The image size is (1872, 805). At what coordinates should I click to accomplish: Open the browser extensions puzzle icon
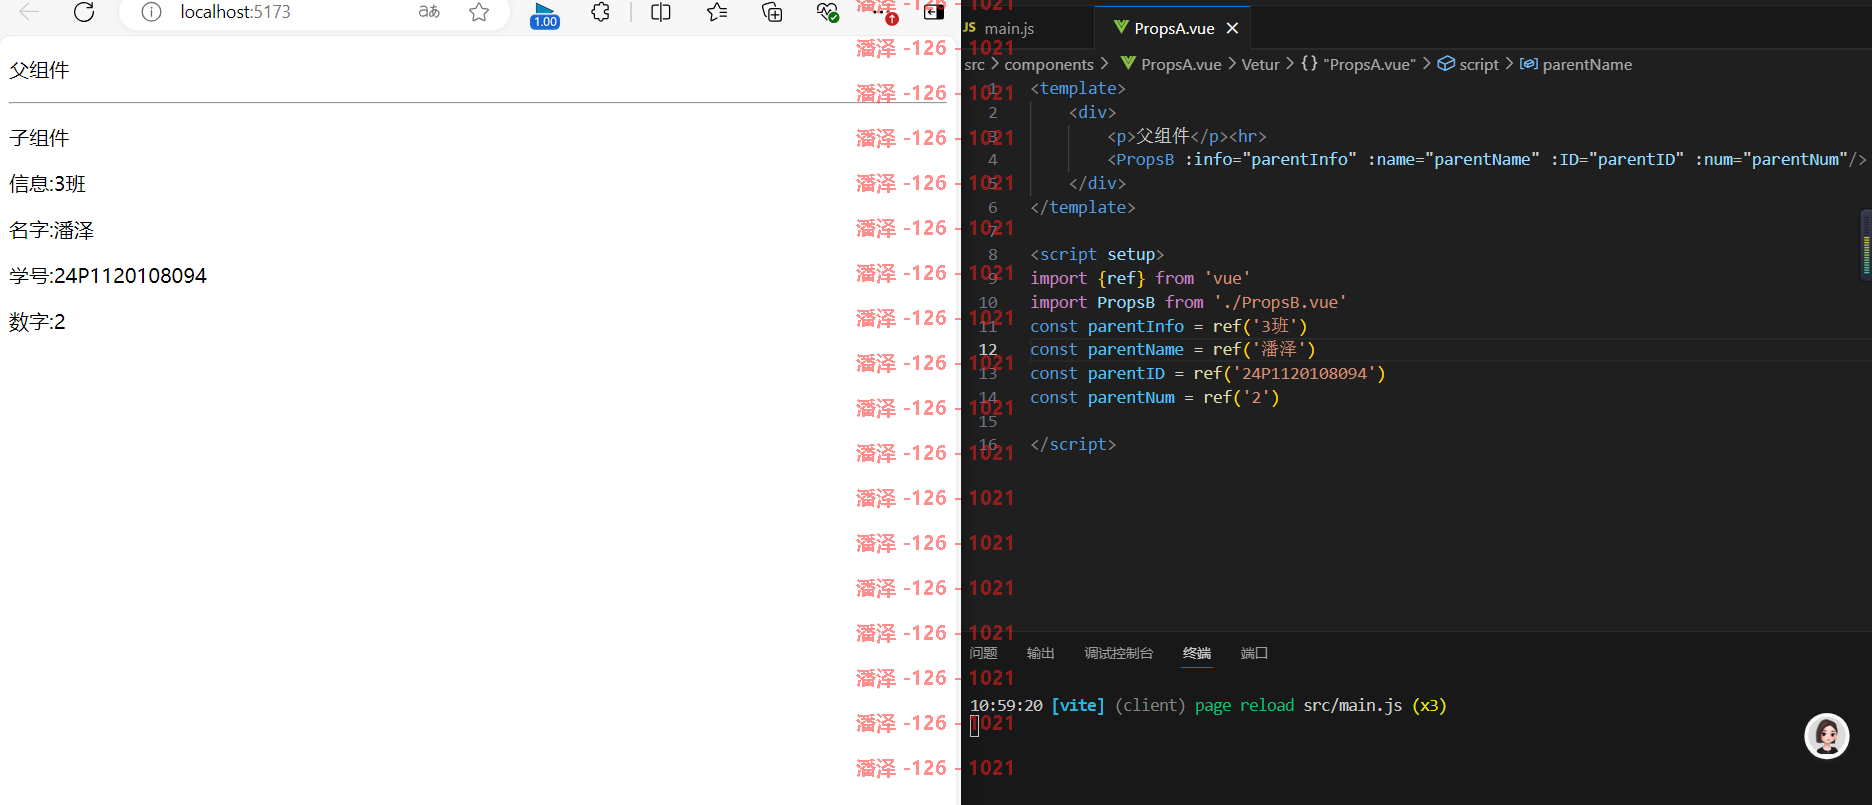tap(600, 12)
